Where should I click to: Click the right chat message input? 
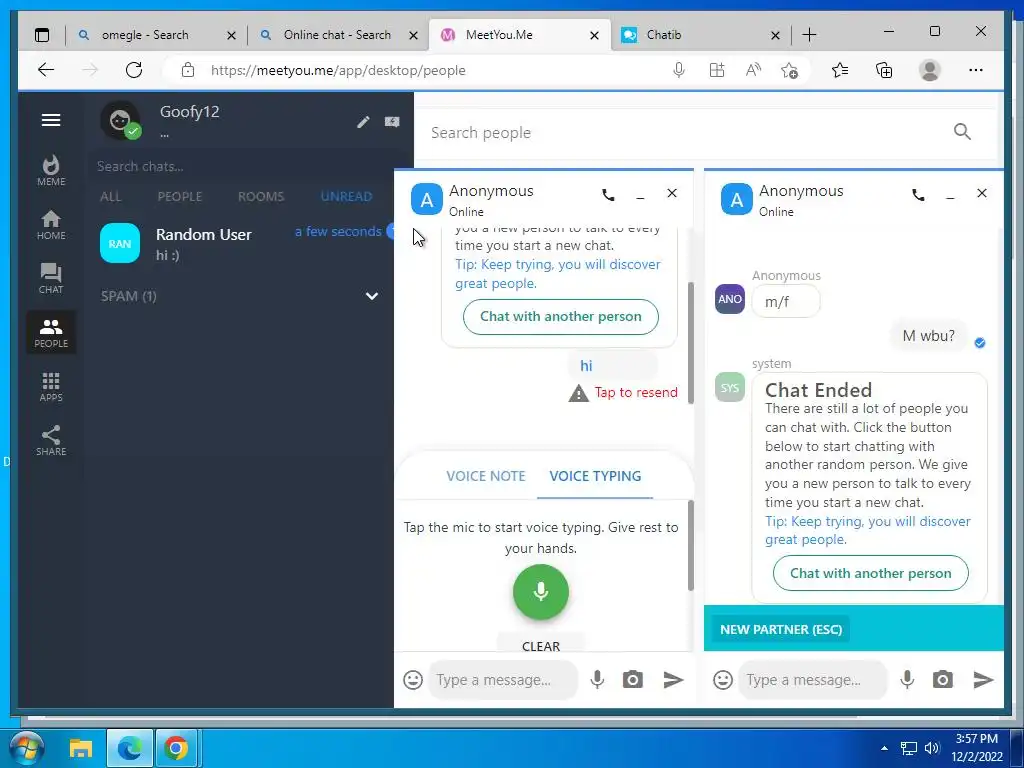813,680
